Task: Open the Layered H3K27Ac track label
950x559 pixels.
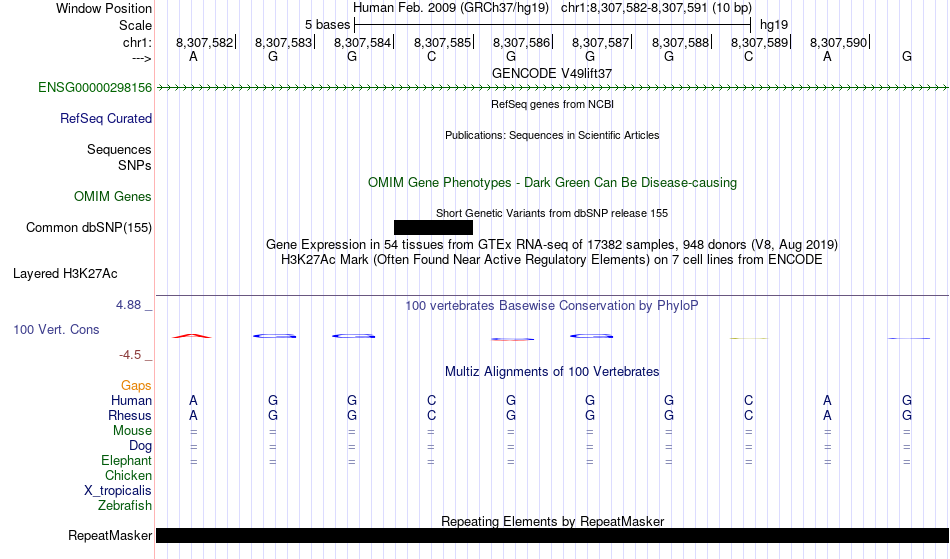Action: point(65,274)
